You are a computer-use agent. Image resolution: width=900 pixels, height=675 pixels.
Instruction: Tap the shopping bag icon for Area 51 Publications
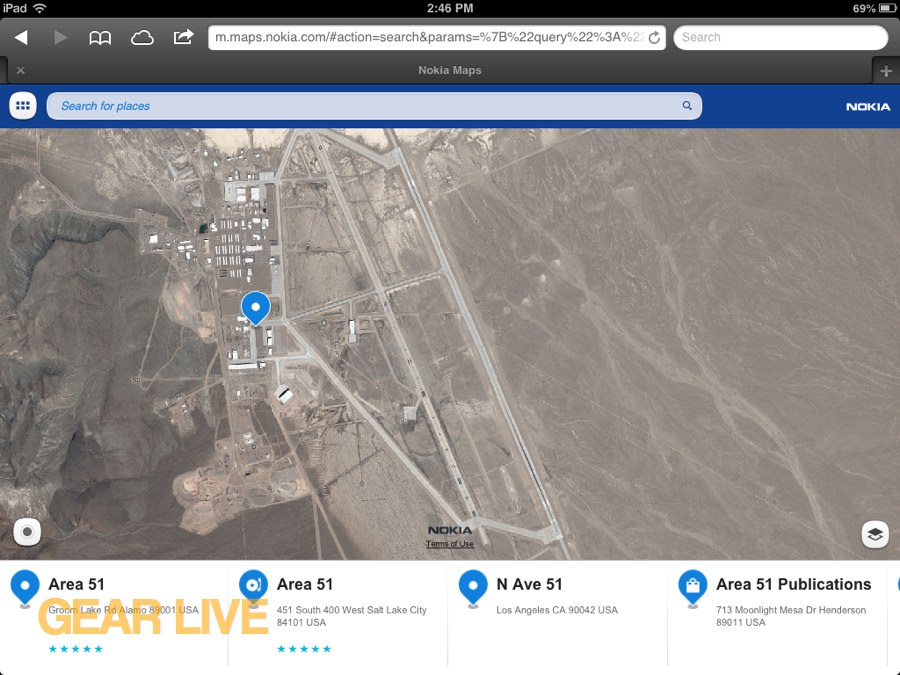[x=693, y=588]
